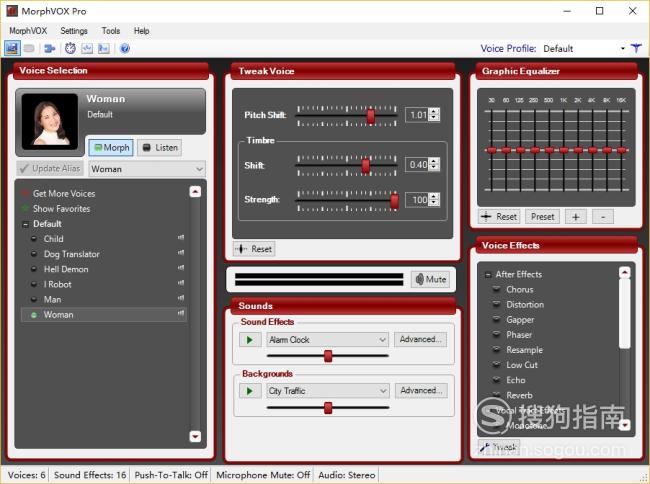Click the Strength slider handle
The height and width of the screenshot is (484, 650).
[x=395, y=201]
